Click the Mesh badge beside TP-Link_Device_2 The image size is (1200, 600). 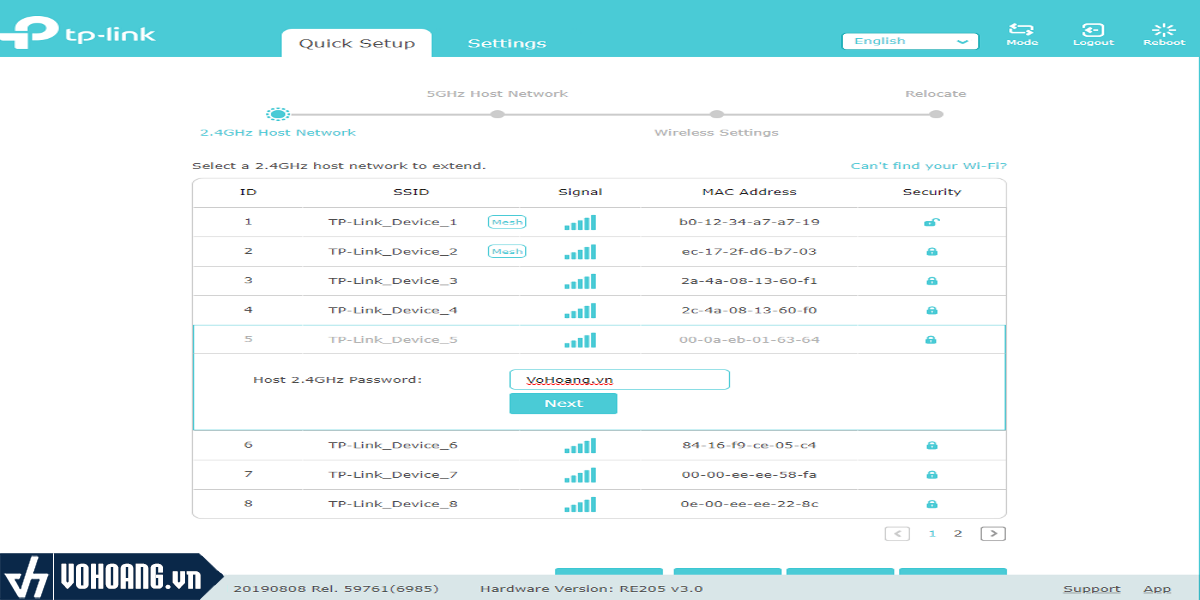(507, 251)
